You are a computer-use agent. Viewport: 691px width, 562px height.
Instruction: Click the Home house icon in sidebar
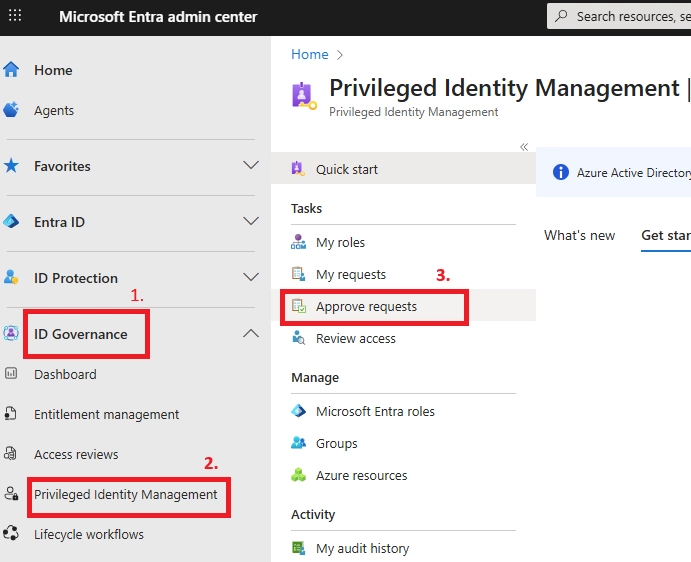pyautogui.click(x=11, y=70)
